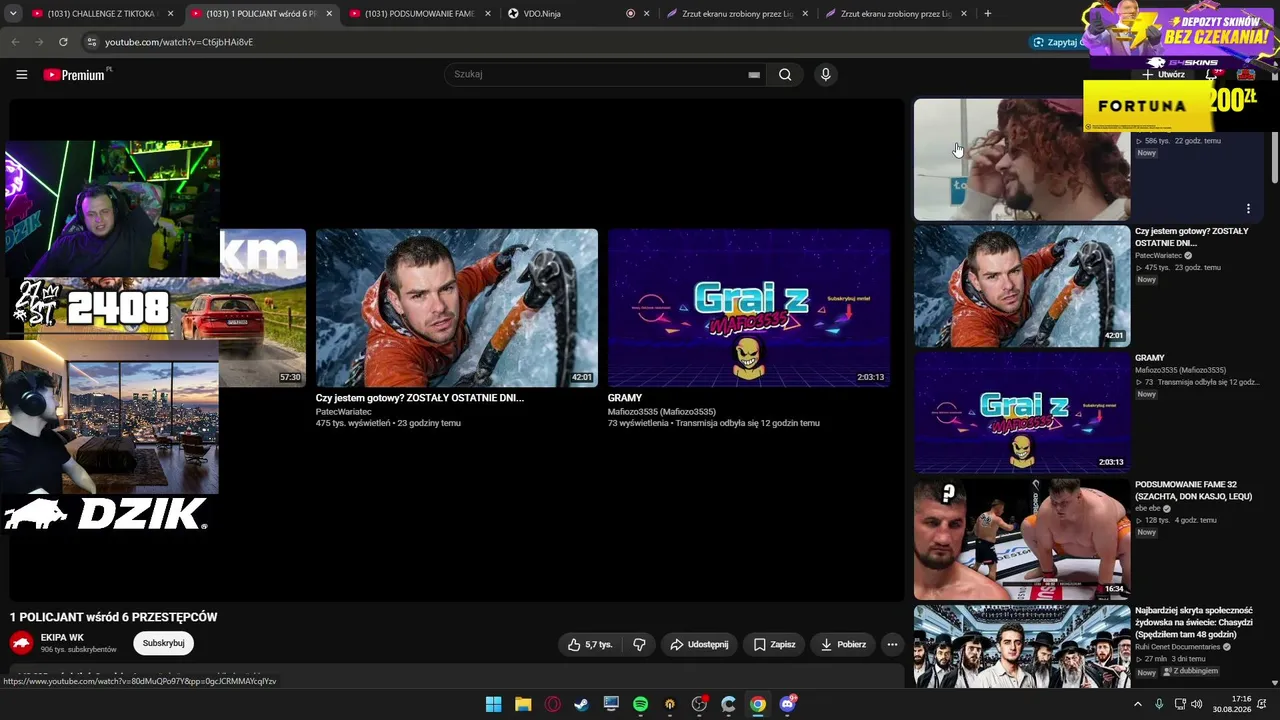Image resolution: width=1280 pixels, height=720 pixels.
Task: Open Discord from the taskbar
Action: coord(788,704)
